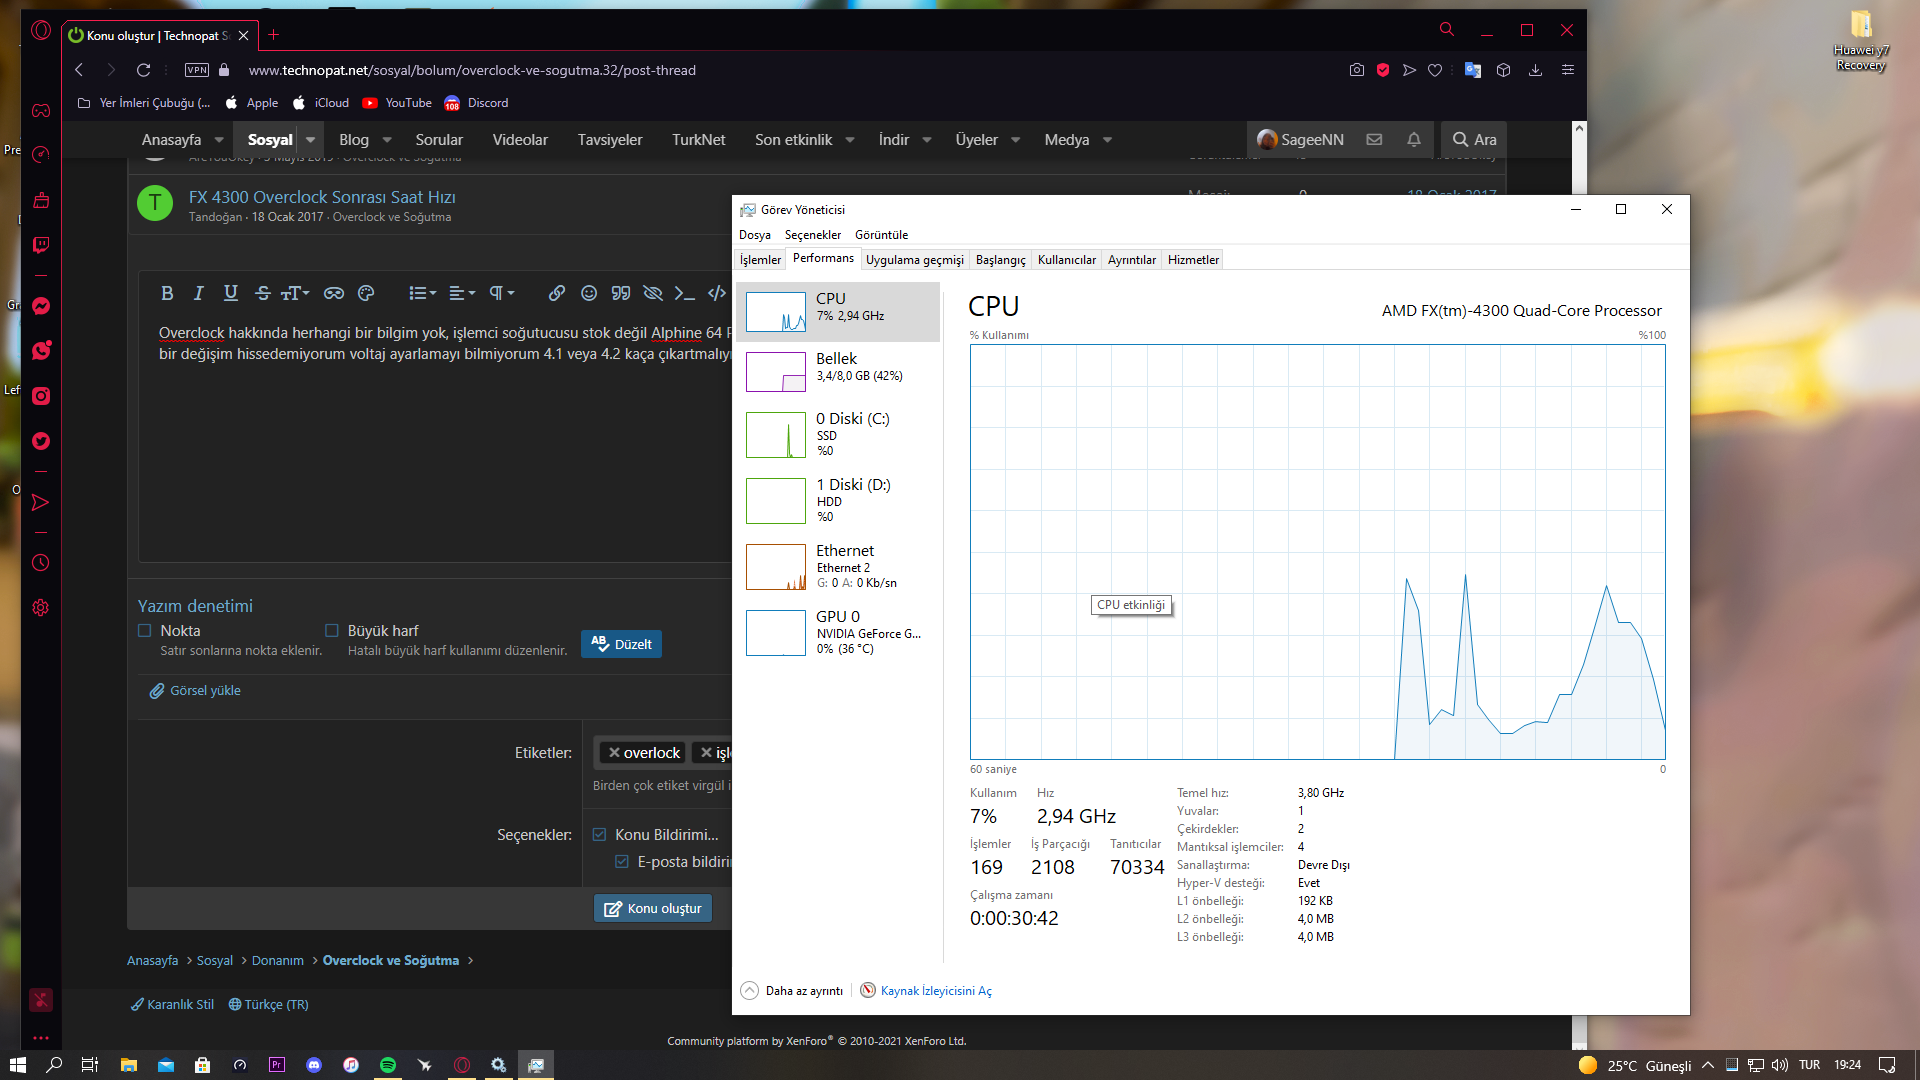Screen dimensions: 1920x1080
Task: Open Twitch from Opera sidebar
Action: point(41,245)
